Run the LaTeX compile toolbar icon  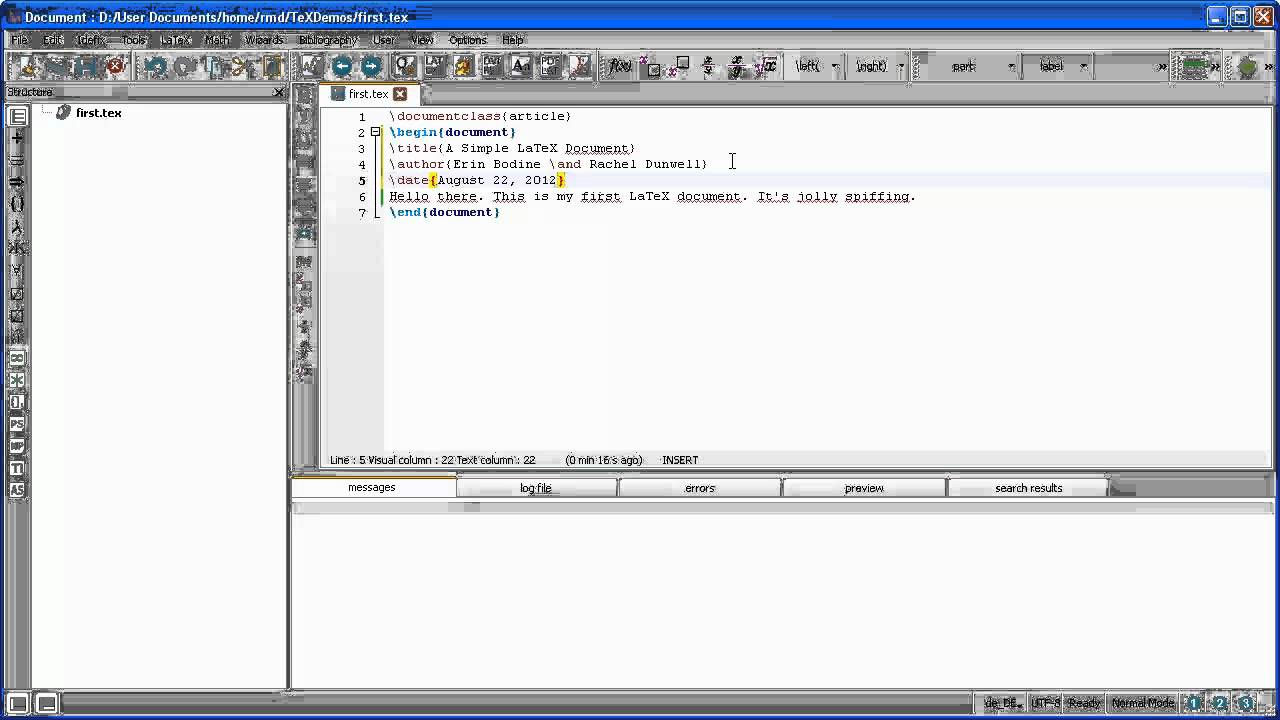point(435,67)
